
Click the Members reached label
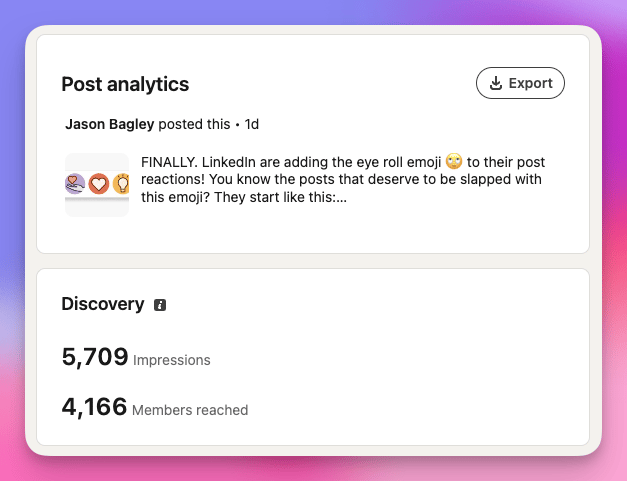click(x=190, y=410)
